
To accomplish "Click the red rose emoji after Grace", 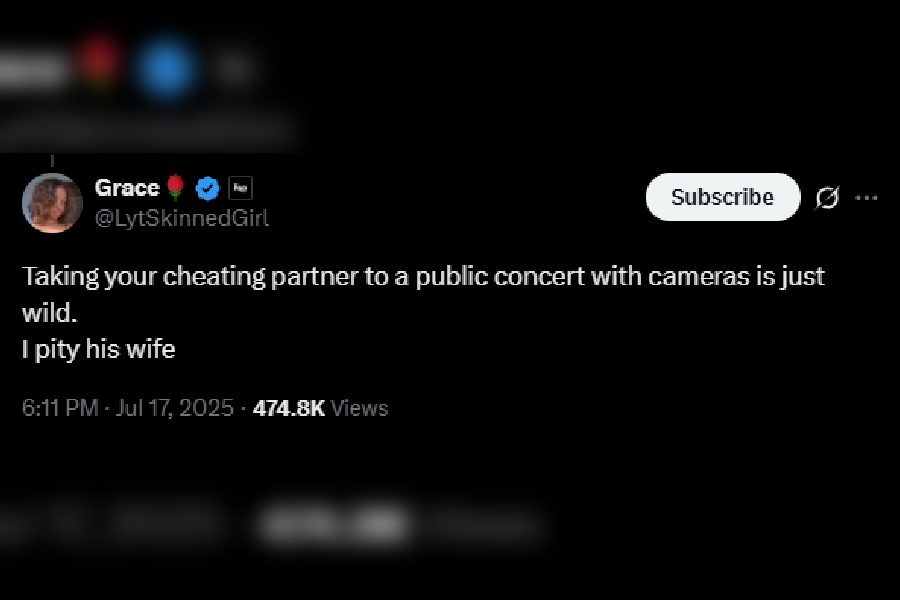I will (176, 187).
